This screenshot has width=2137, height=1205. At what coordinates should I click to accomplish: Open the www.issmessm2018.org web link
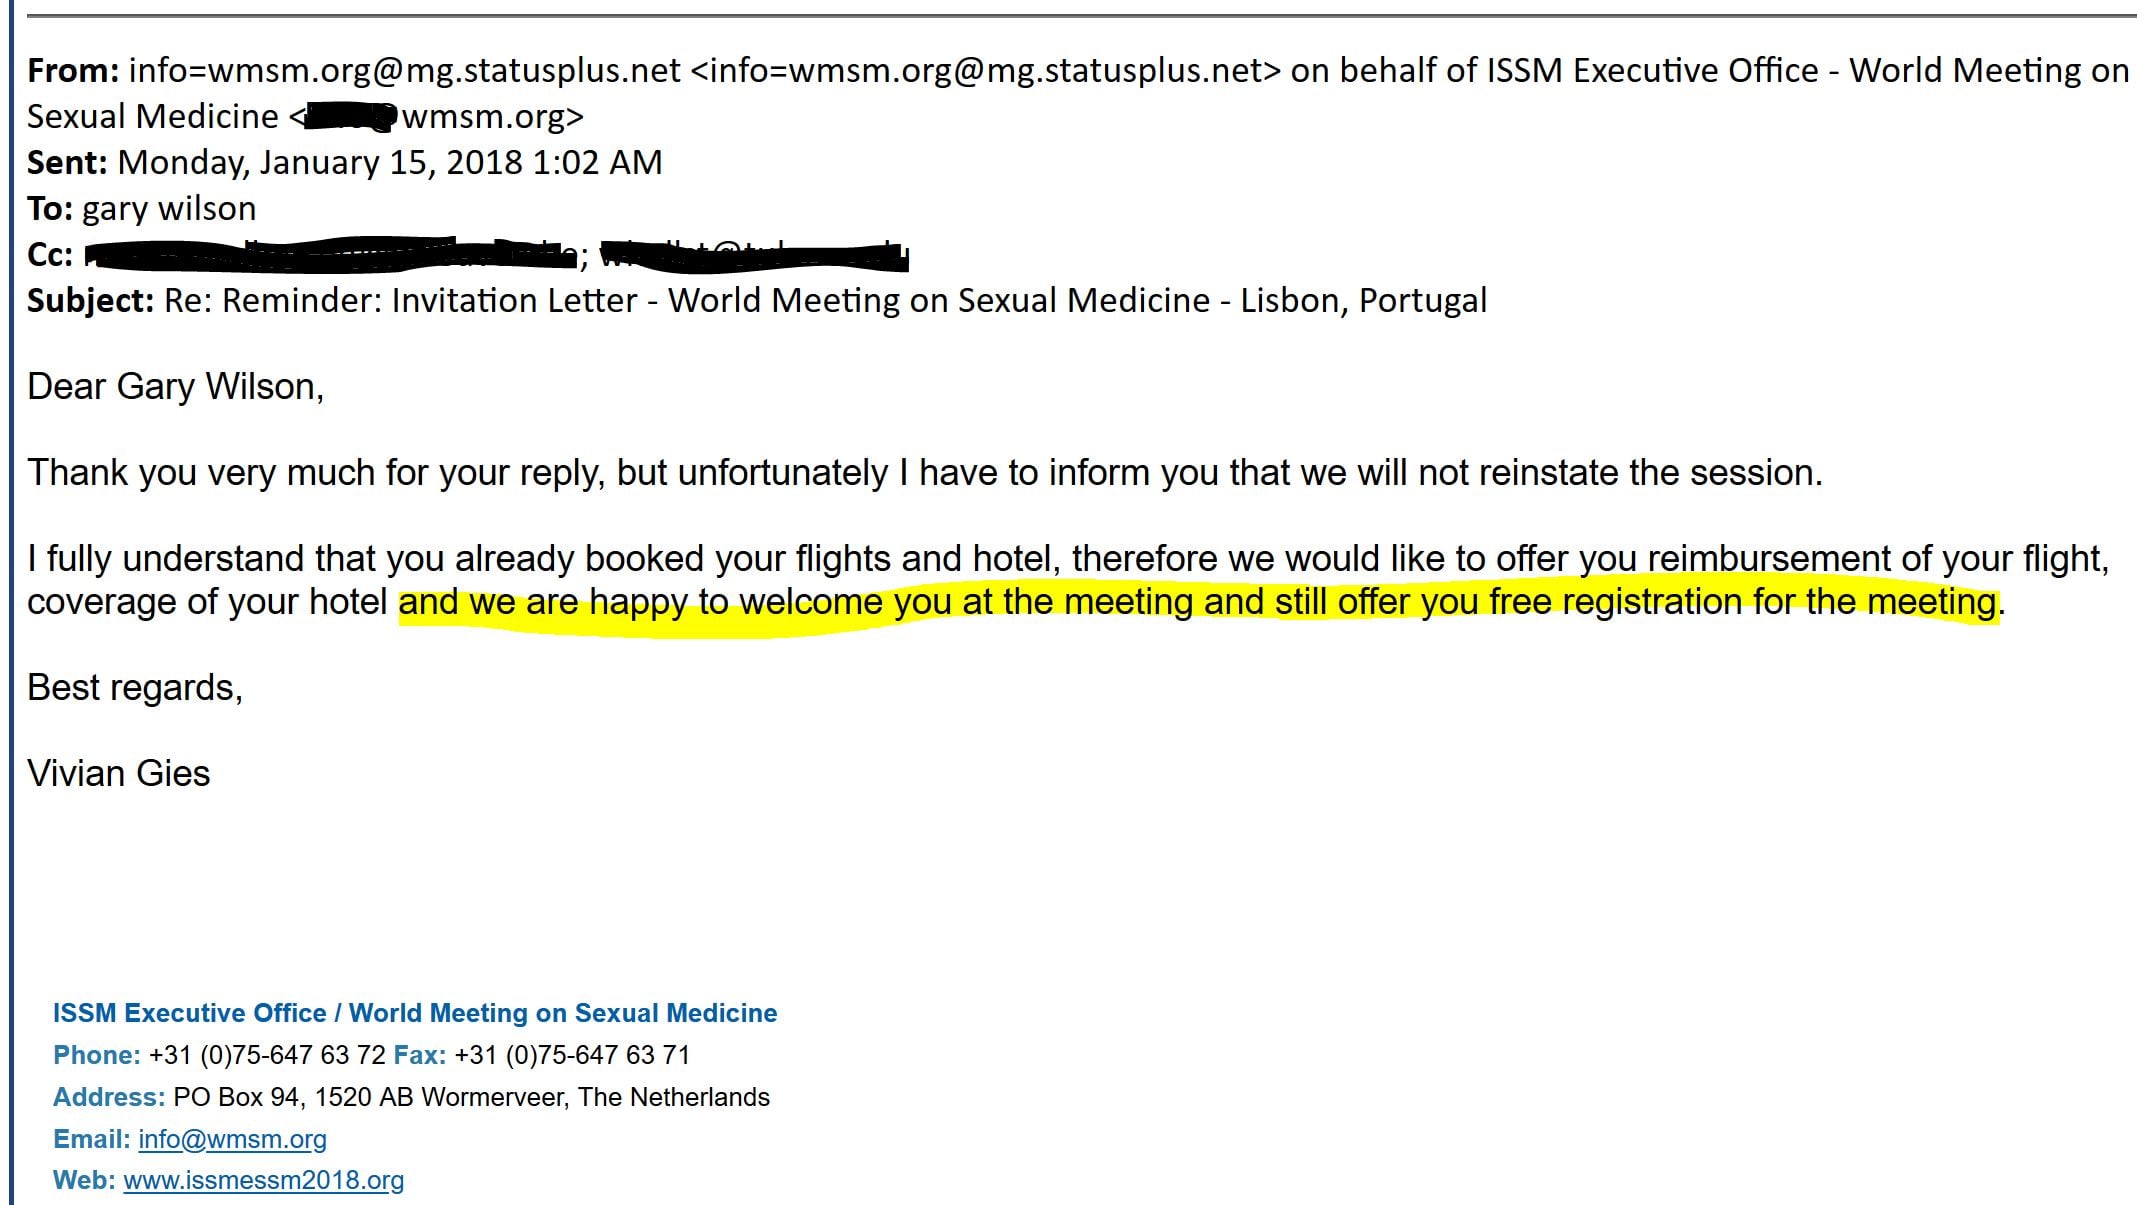[x=263, y=1180]
